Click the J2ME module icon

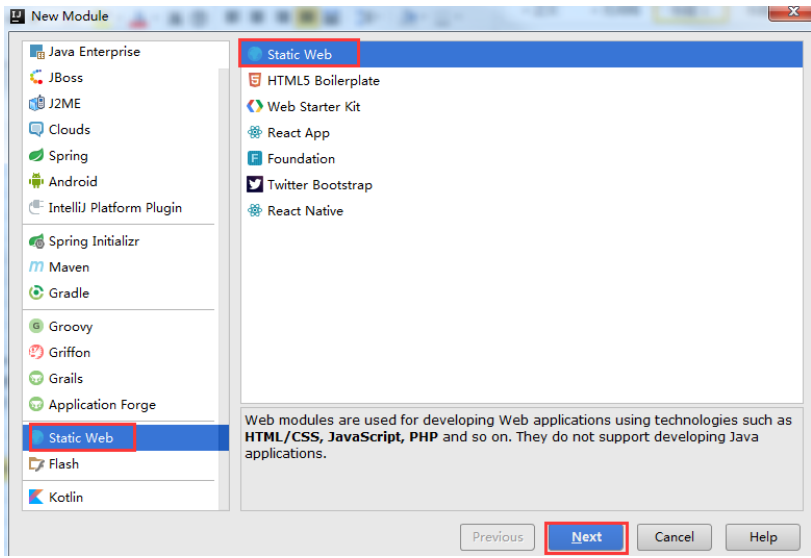click(x=36, y=103)
